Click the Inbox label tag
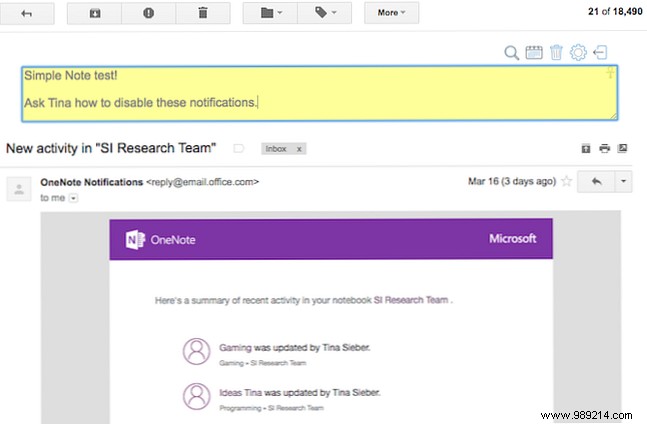The height and width of the screenshot is (424, 647). [276, 148]
